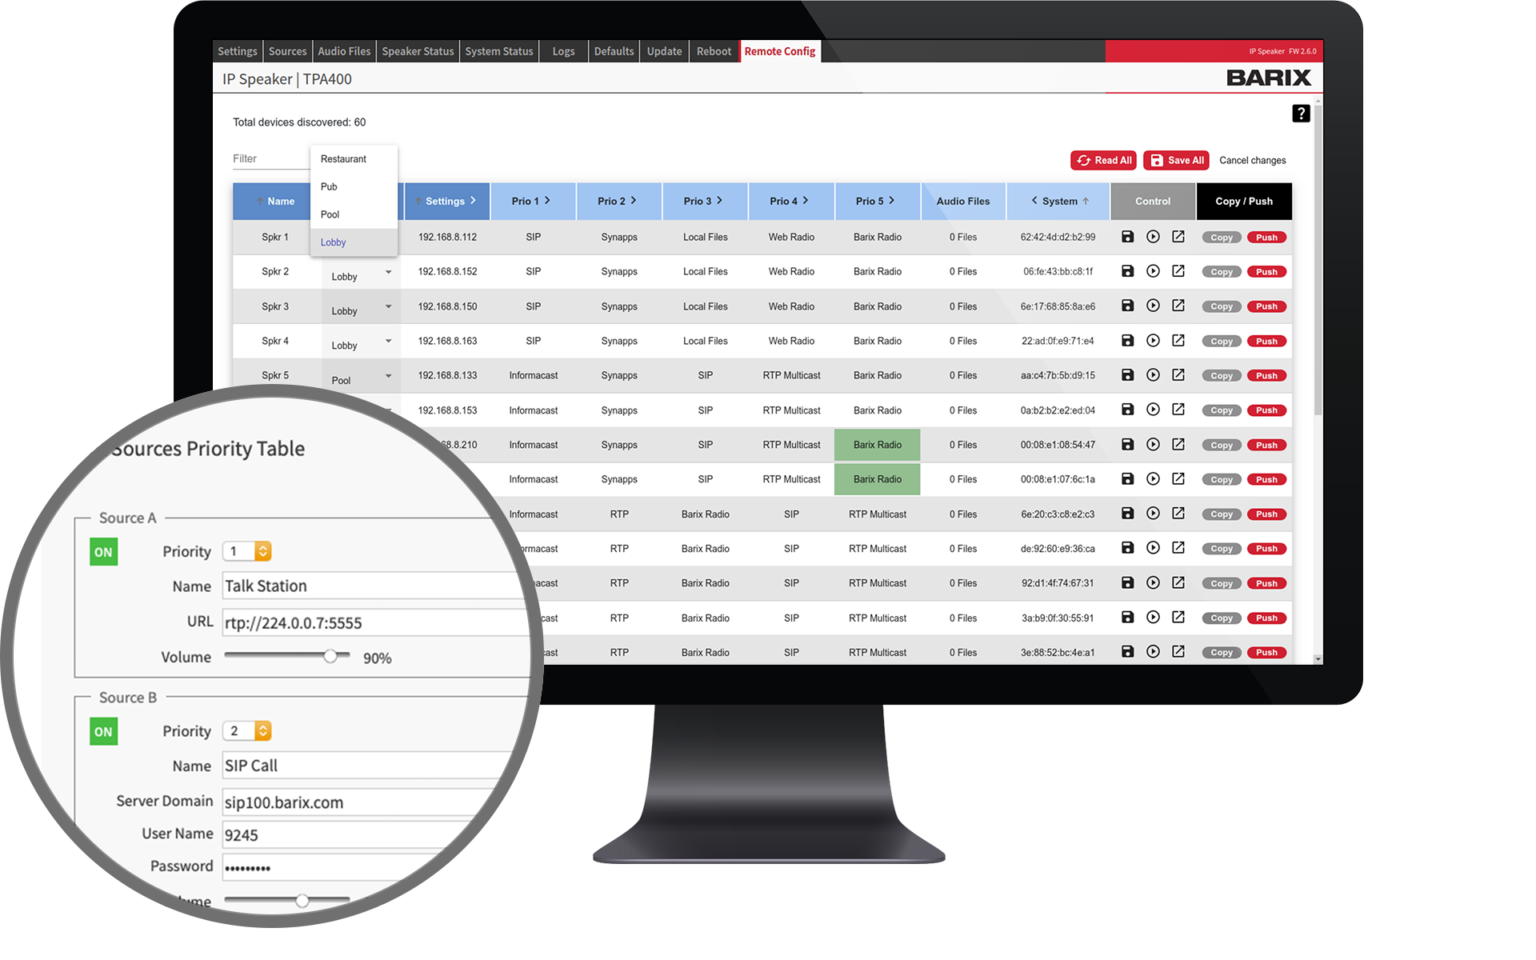Toggle Source B ON switch
The height and width of the screenshot is (960, 1536).
[103, 732]
